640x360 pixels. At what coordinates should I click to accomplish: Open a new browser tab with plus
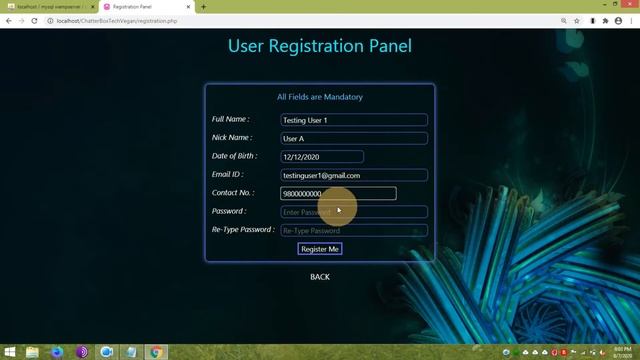pos(203,7)
